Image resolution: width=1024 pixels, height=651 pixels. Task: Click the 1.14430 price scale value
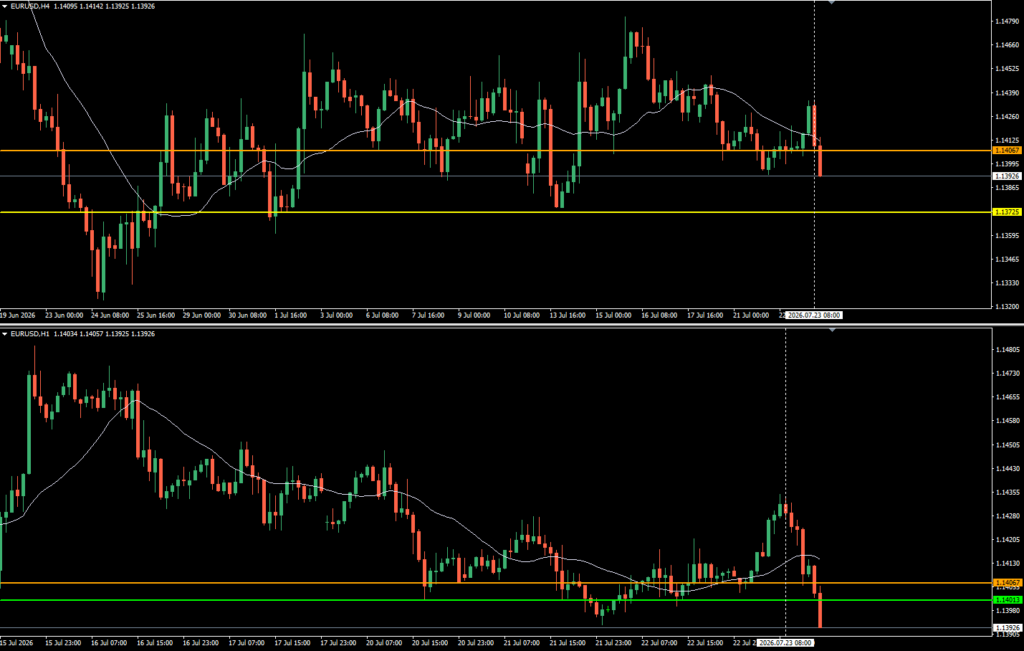1006,468
